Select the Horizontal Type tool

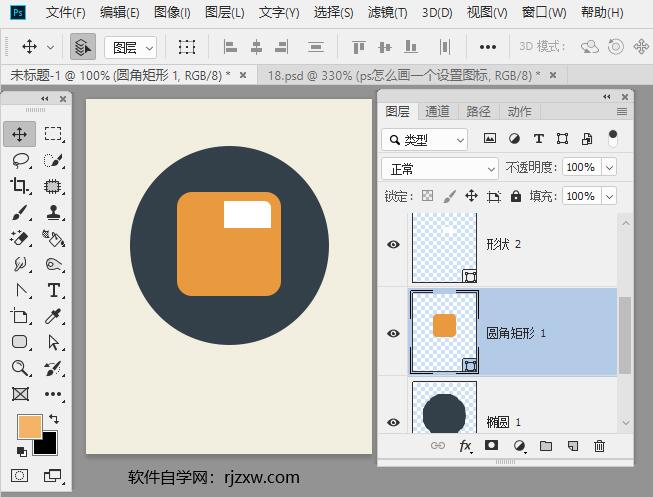[x=54, y=290]
